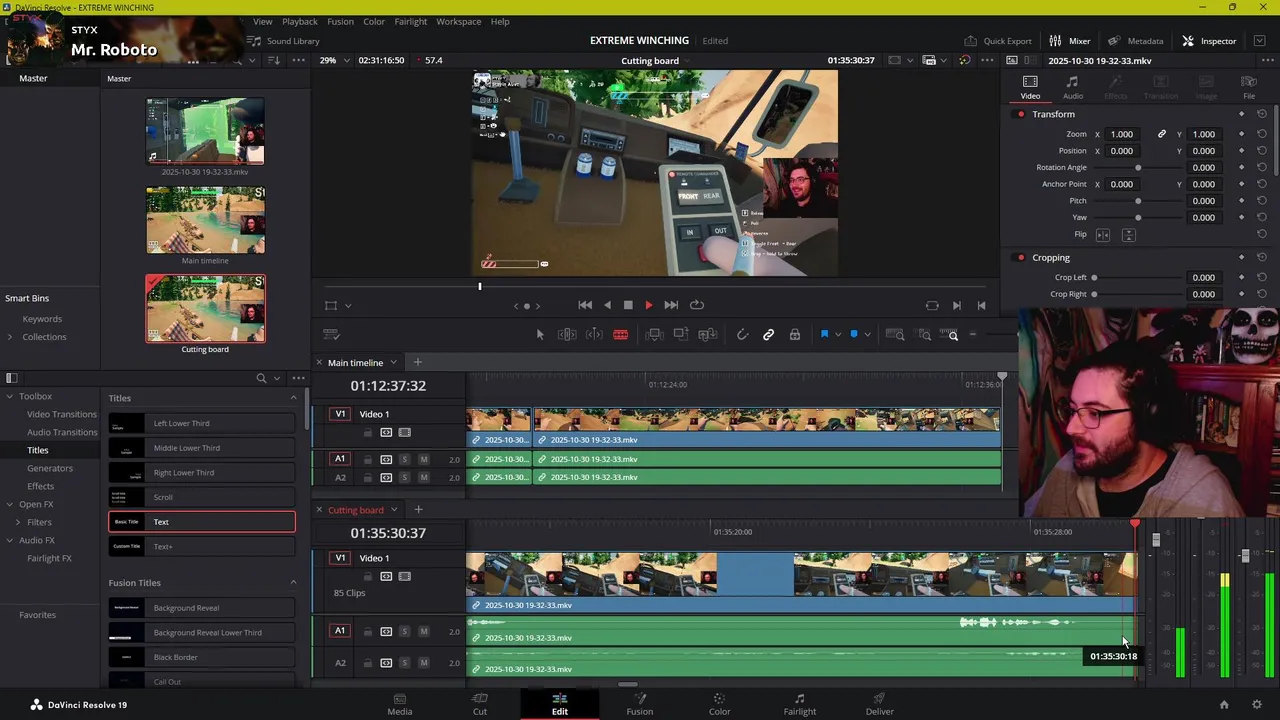The width and height of the screenshot is (1280, 720).
Task: Open the Cutting board timeline name dropdown
Action: pyautogui.click(x=686, y=60)
